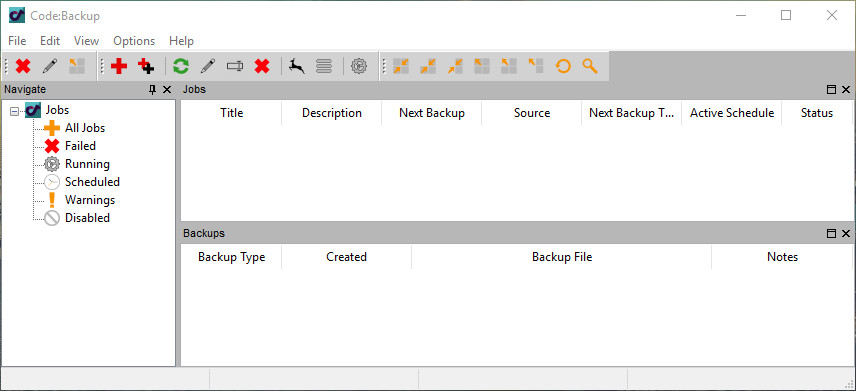Click the gray gear icon in the toolbar
This screenshot has height=391, width=856.
tap(359, 67)
